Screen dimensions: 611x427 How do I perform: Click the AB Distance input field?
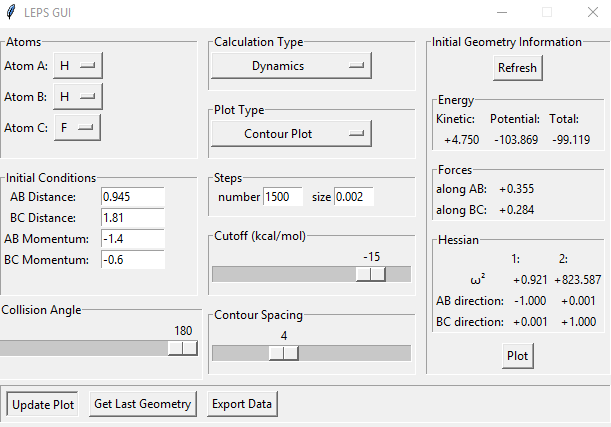[x=132, y=196]
